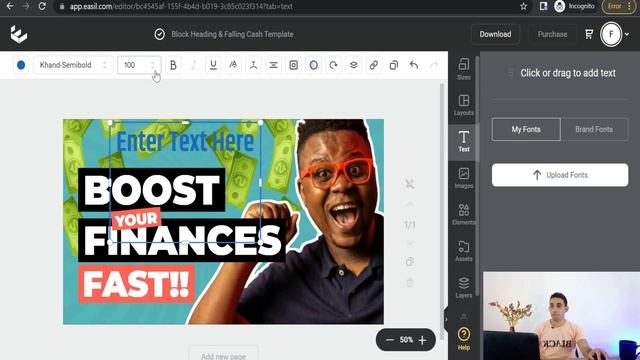Click the redo arrow
Screen dimensions: 640x360
(434, 65)
